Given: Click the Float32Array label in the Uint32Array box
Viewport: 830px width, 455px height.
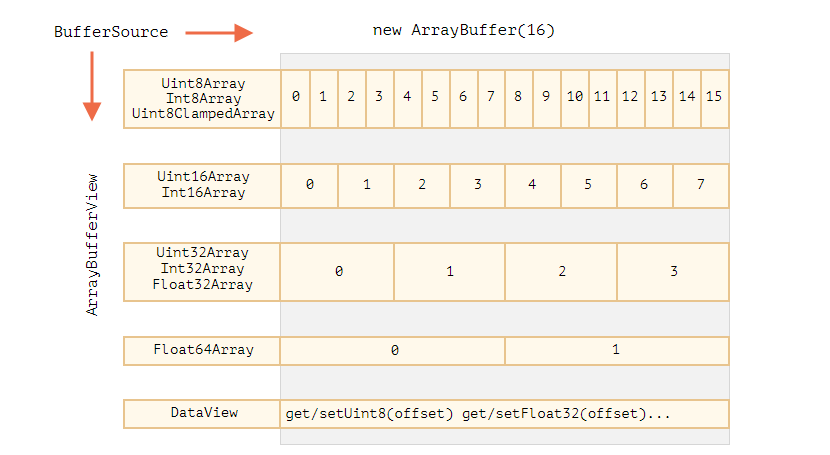Looking at the screenshot, I should point(203,285).
